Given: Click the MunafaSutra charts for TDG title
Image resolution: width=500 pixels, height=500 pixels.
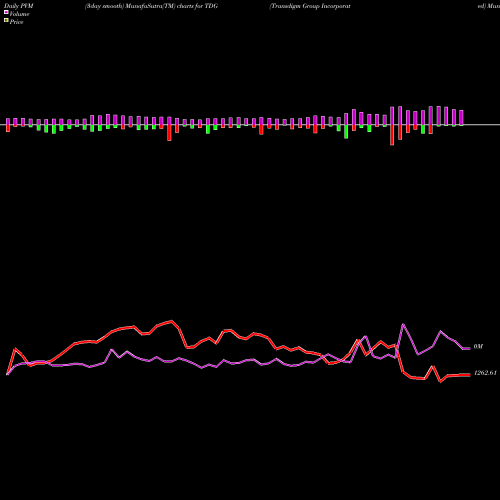Looking at the screenshot, I should click(x=151, y=6).
